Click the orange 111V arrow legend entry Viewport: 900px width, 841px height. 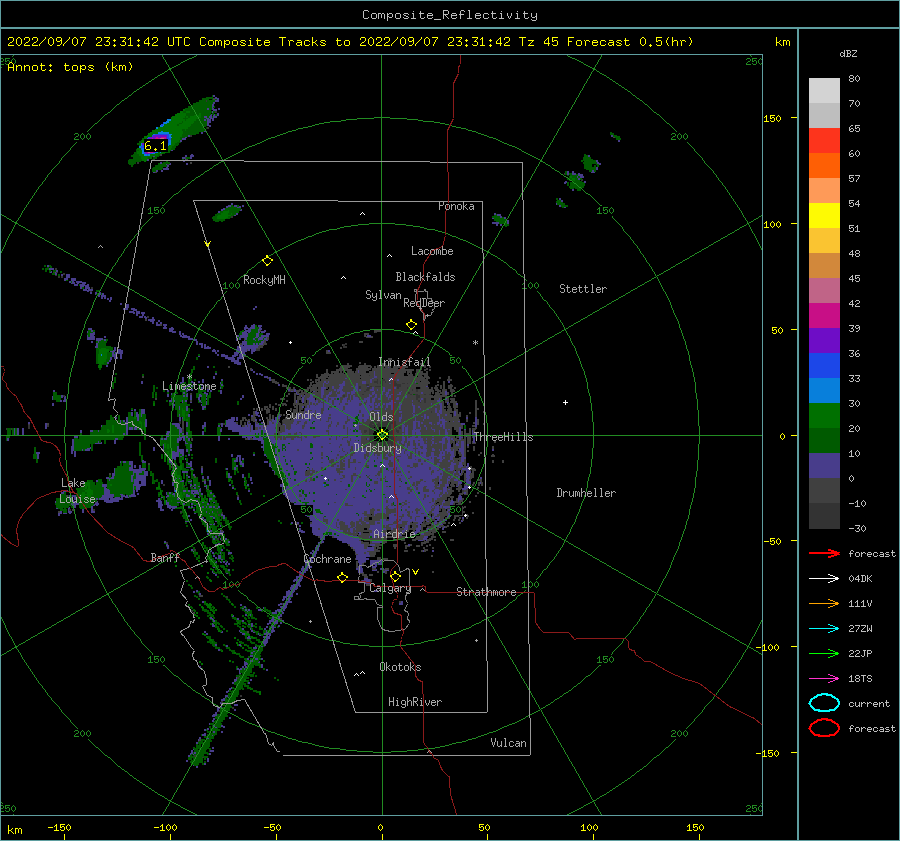pyautogui.click(x=824, y=603)
